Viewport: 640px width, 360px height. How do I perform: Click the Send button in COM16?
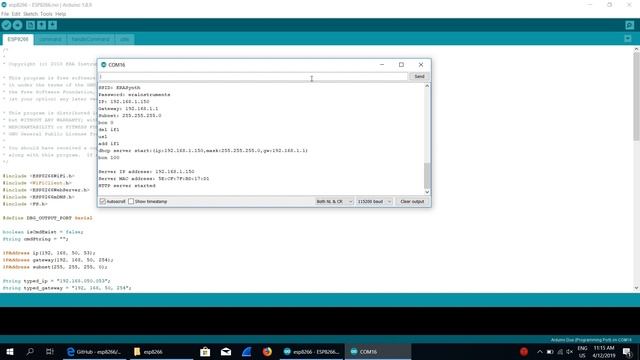[419, 76]
